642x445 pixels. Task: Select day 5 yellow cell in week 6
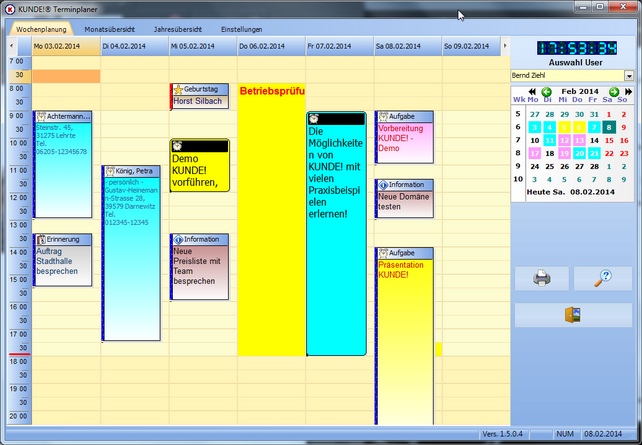point(564,127)
